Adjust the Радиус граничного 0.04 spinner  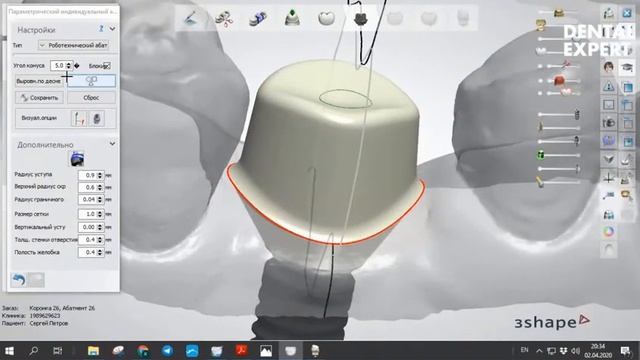100,200
